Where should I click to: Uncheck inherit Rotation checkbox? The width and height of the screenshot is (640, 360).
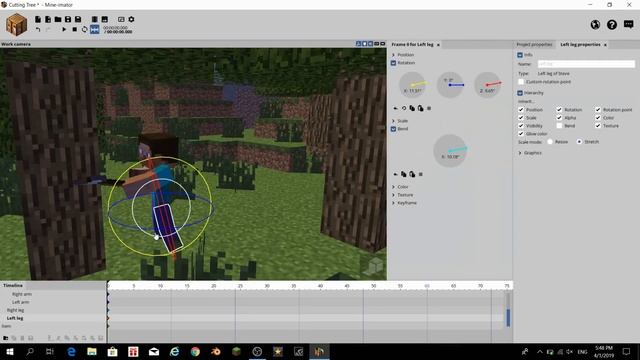click(559, 110)
